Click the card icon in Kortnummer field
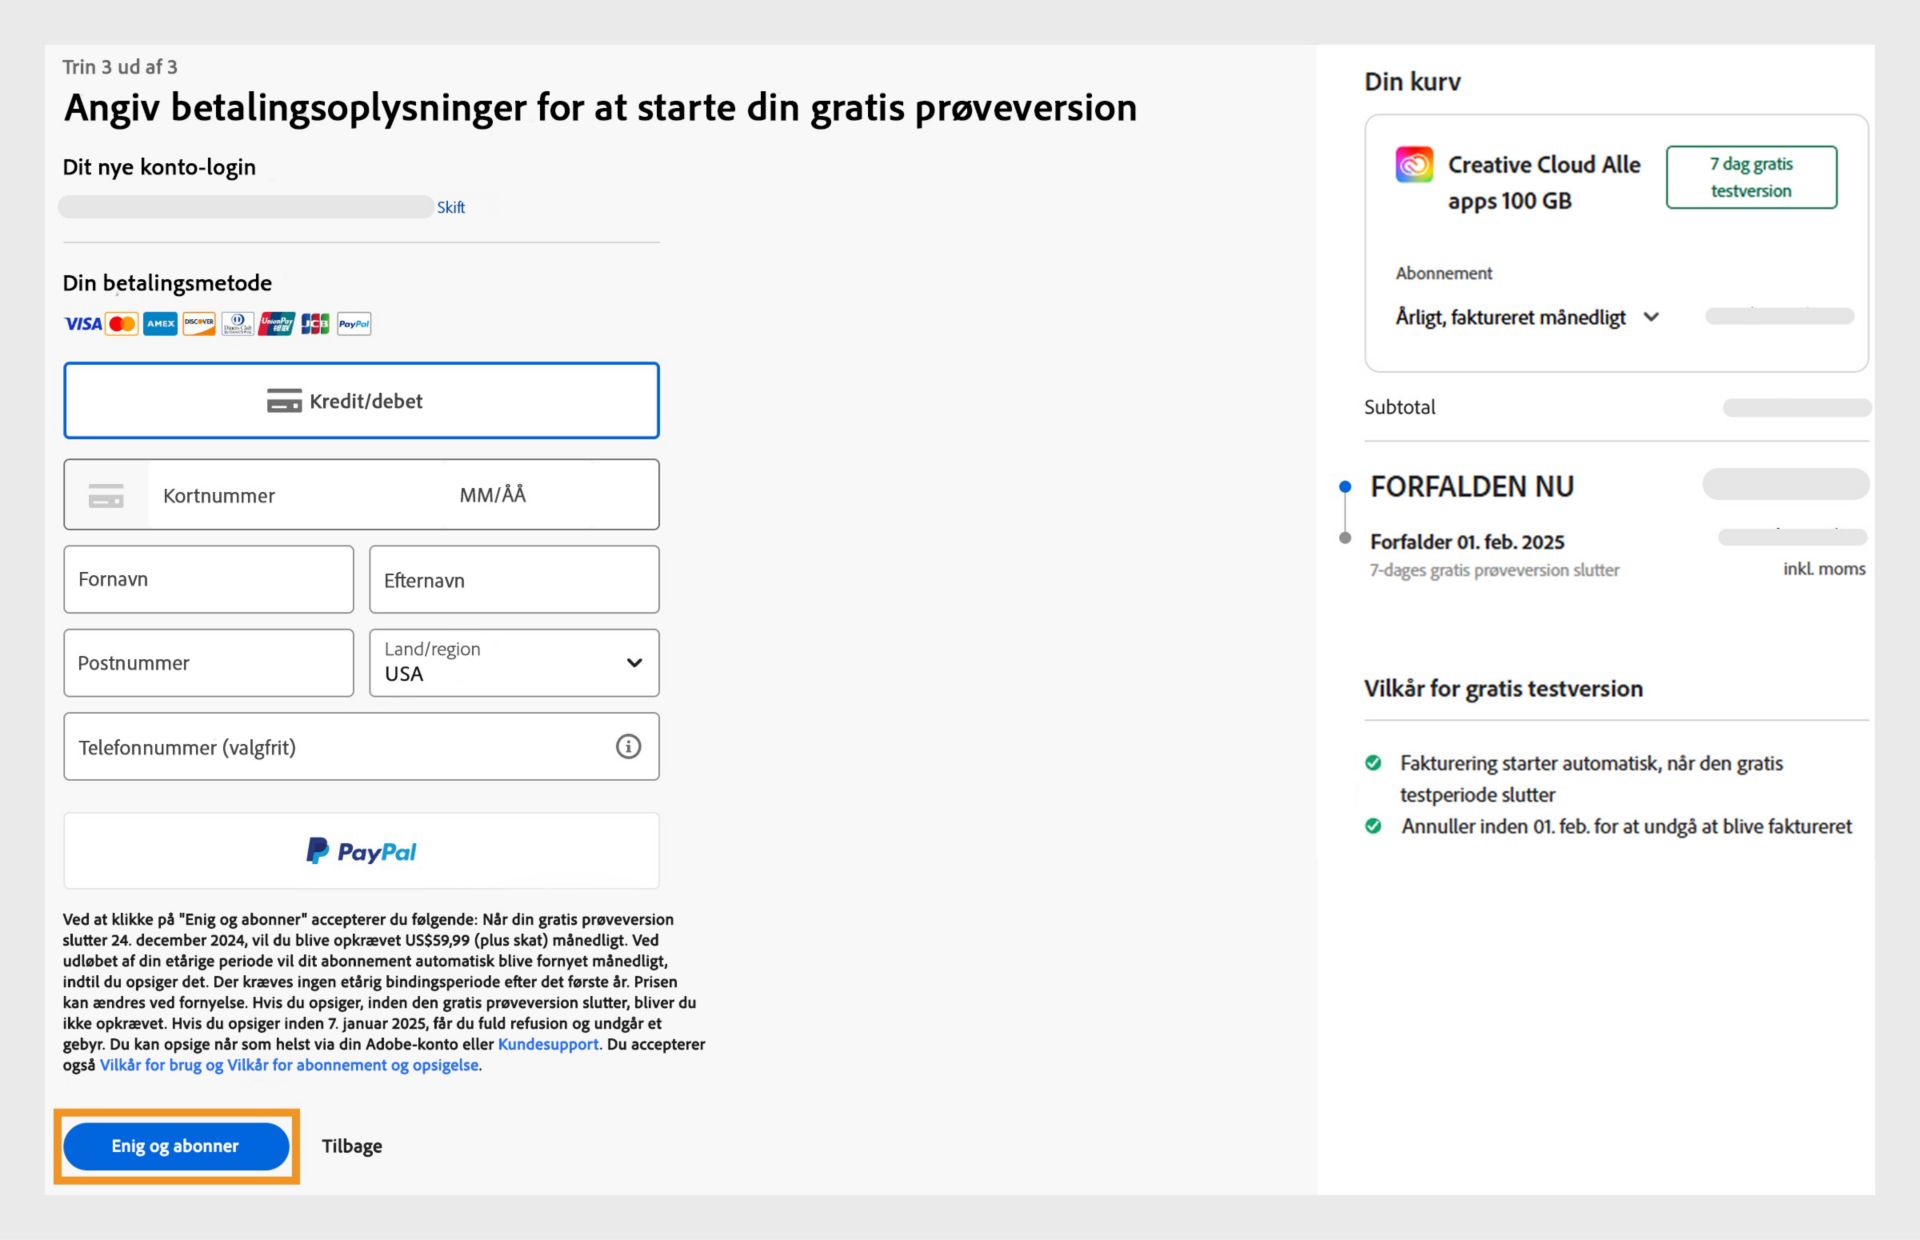Image resolution: width=1920 pixels, height=1240 pixels. [106, 495]
